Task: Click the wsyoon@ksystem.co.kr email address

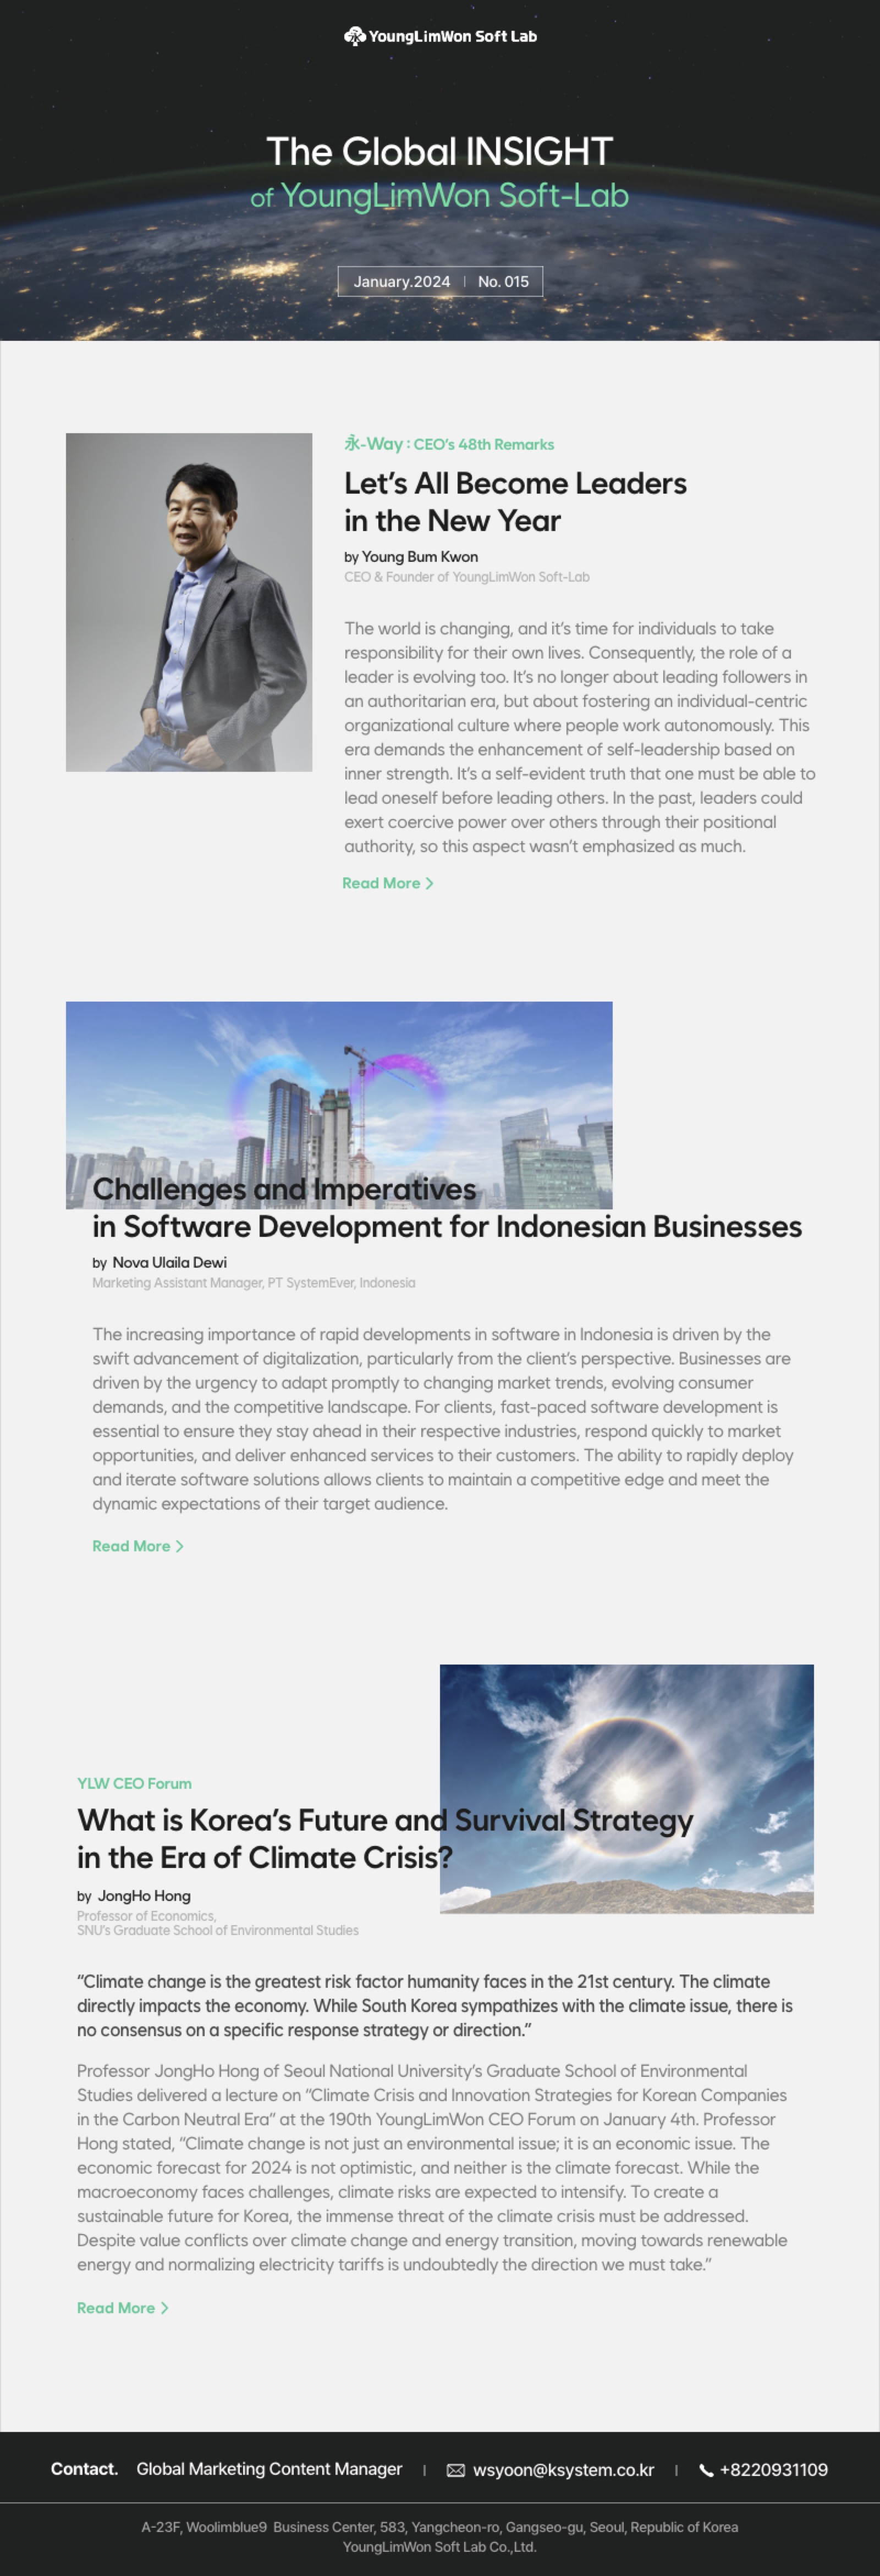Action: pyautogui.click(x=563, y=2469)
